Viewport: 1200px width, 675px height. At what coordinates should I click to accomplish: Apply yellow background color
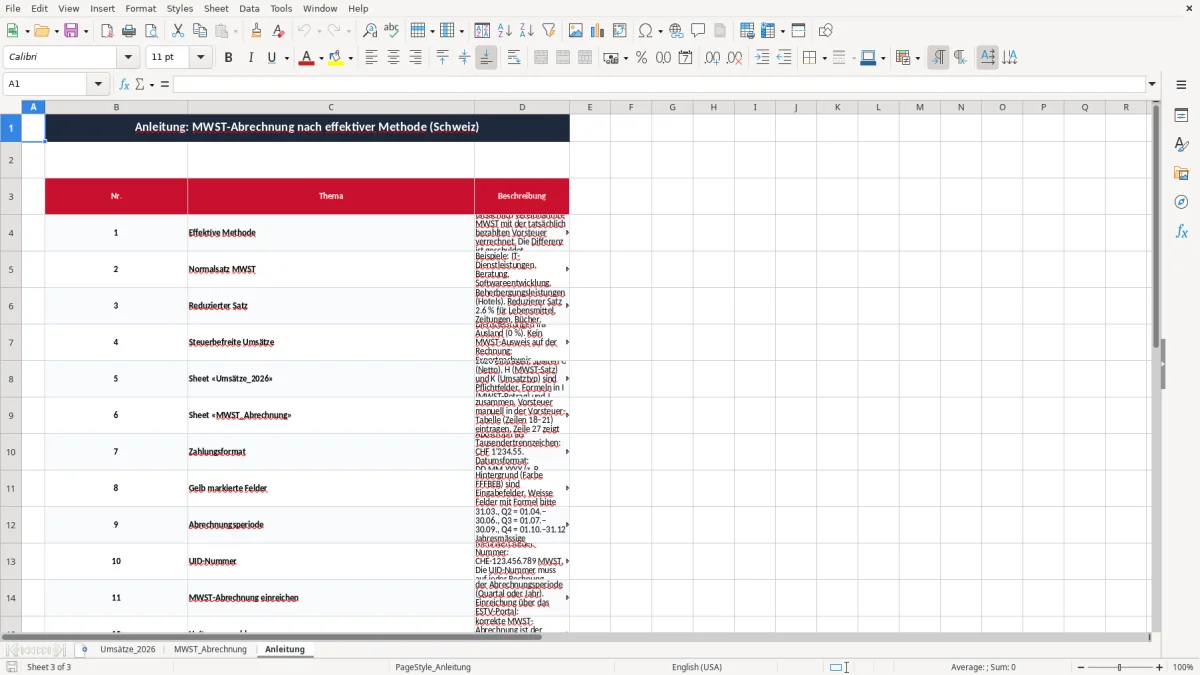[x=337, y=58]
